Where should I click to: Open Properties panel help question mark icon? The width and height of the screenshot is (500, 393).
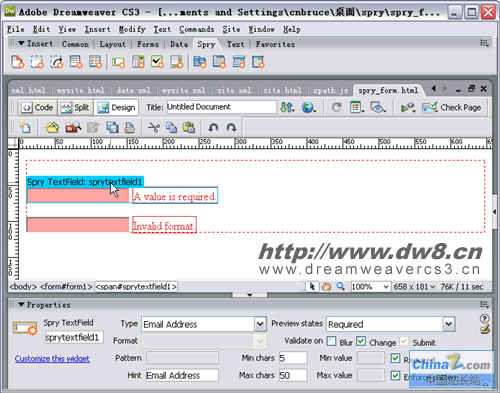(x=484, y=319)
